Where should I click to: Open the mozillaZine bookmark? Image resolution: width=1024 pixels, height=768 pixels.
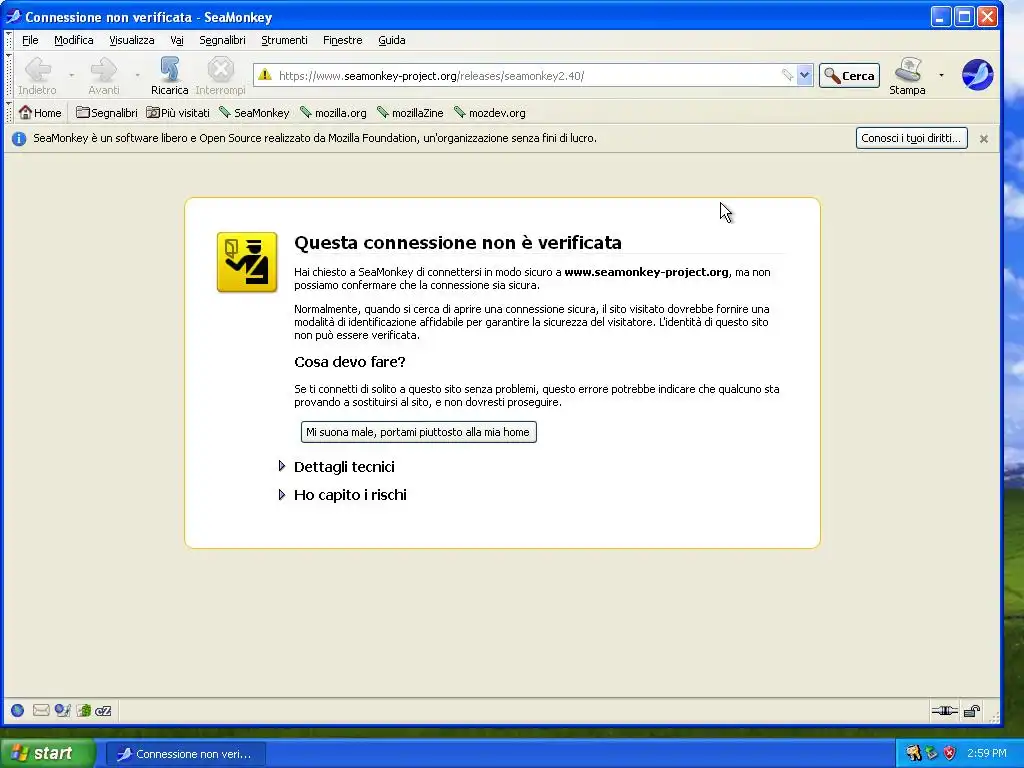pos(410,112)
